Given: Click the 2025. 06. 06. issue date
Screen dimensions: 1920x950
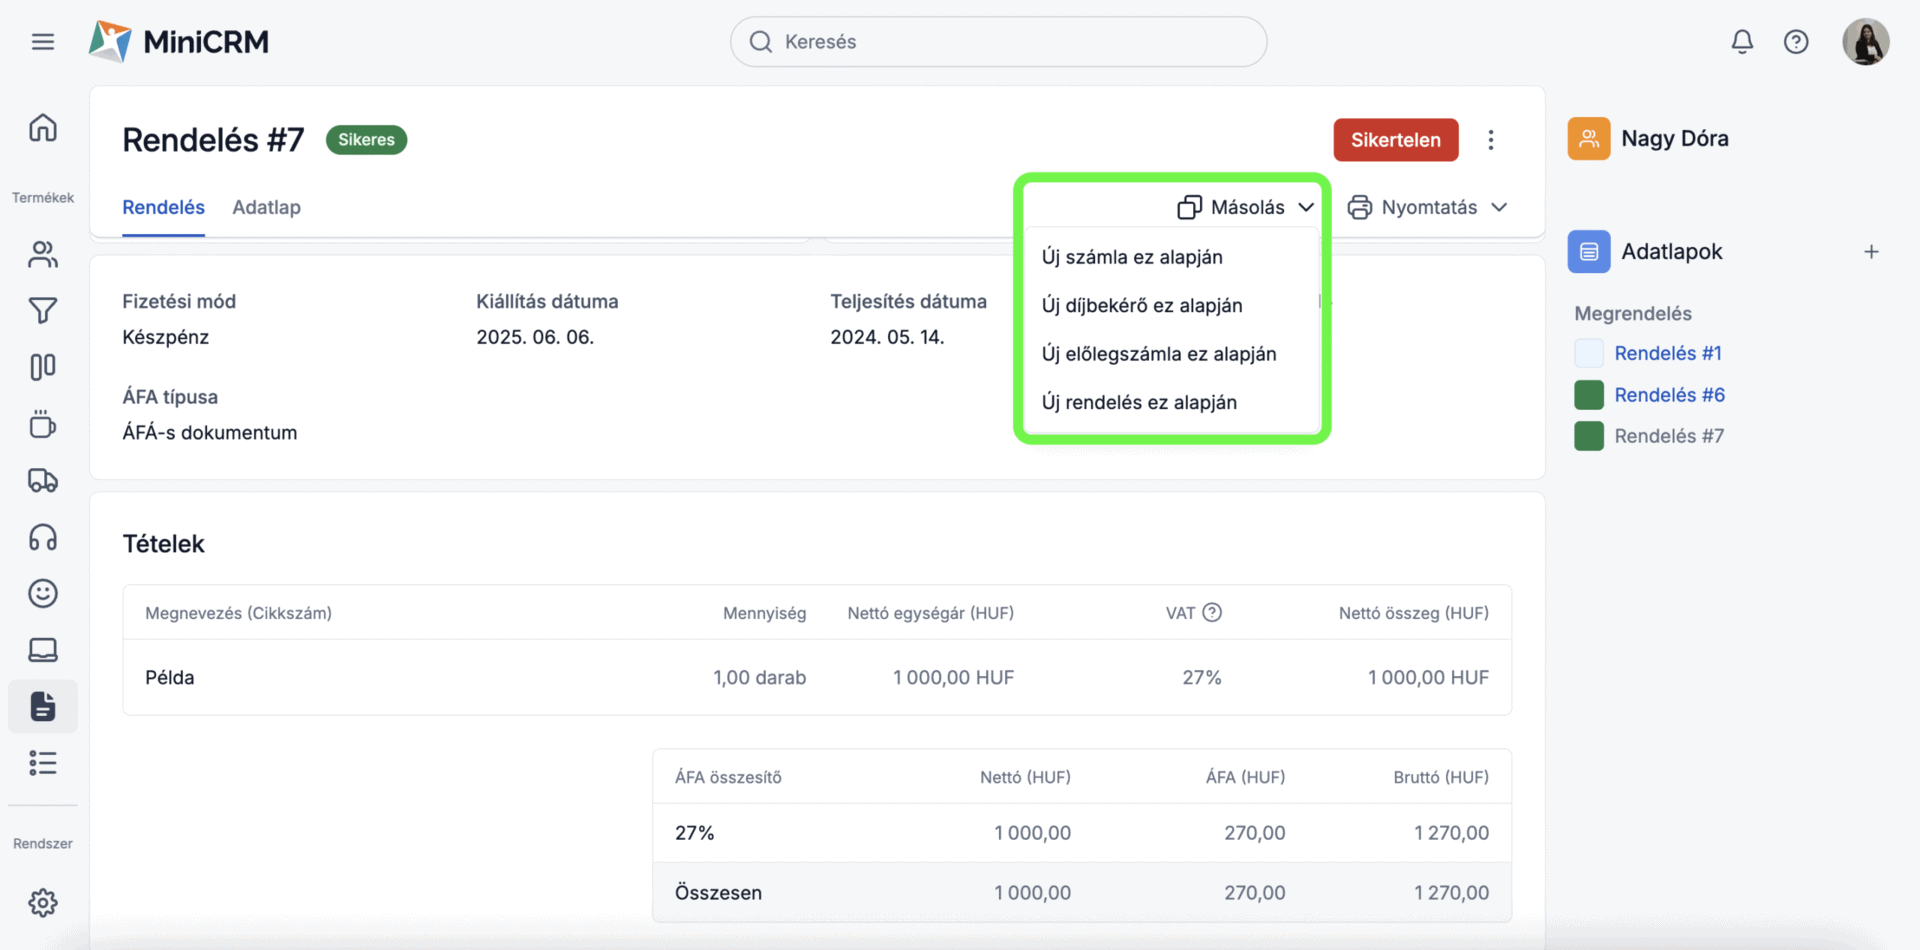Looking at the screenshot, I should pyautogui.click(x=535, y=337).
